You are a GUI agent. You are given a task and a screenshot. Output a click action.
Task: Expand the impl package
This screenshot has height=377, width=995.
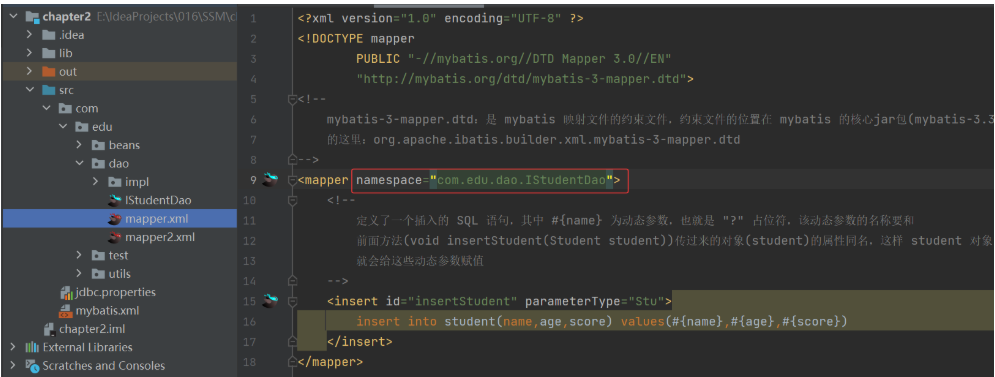point(96,182)
